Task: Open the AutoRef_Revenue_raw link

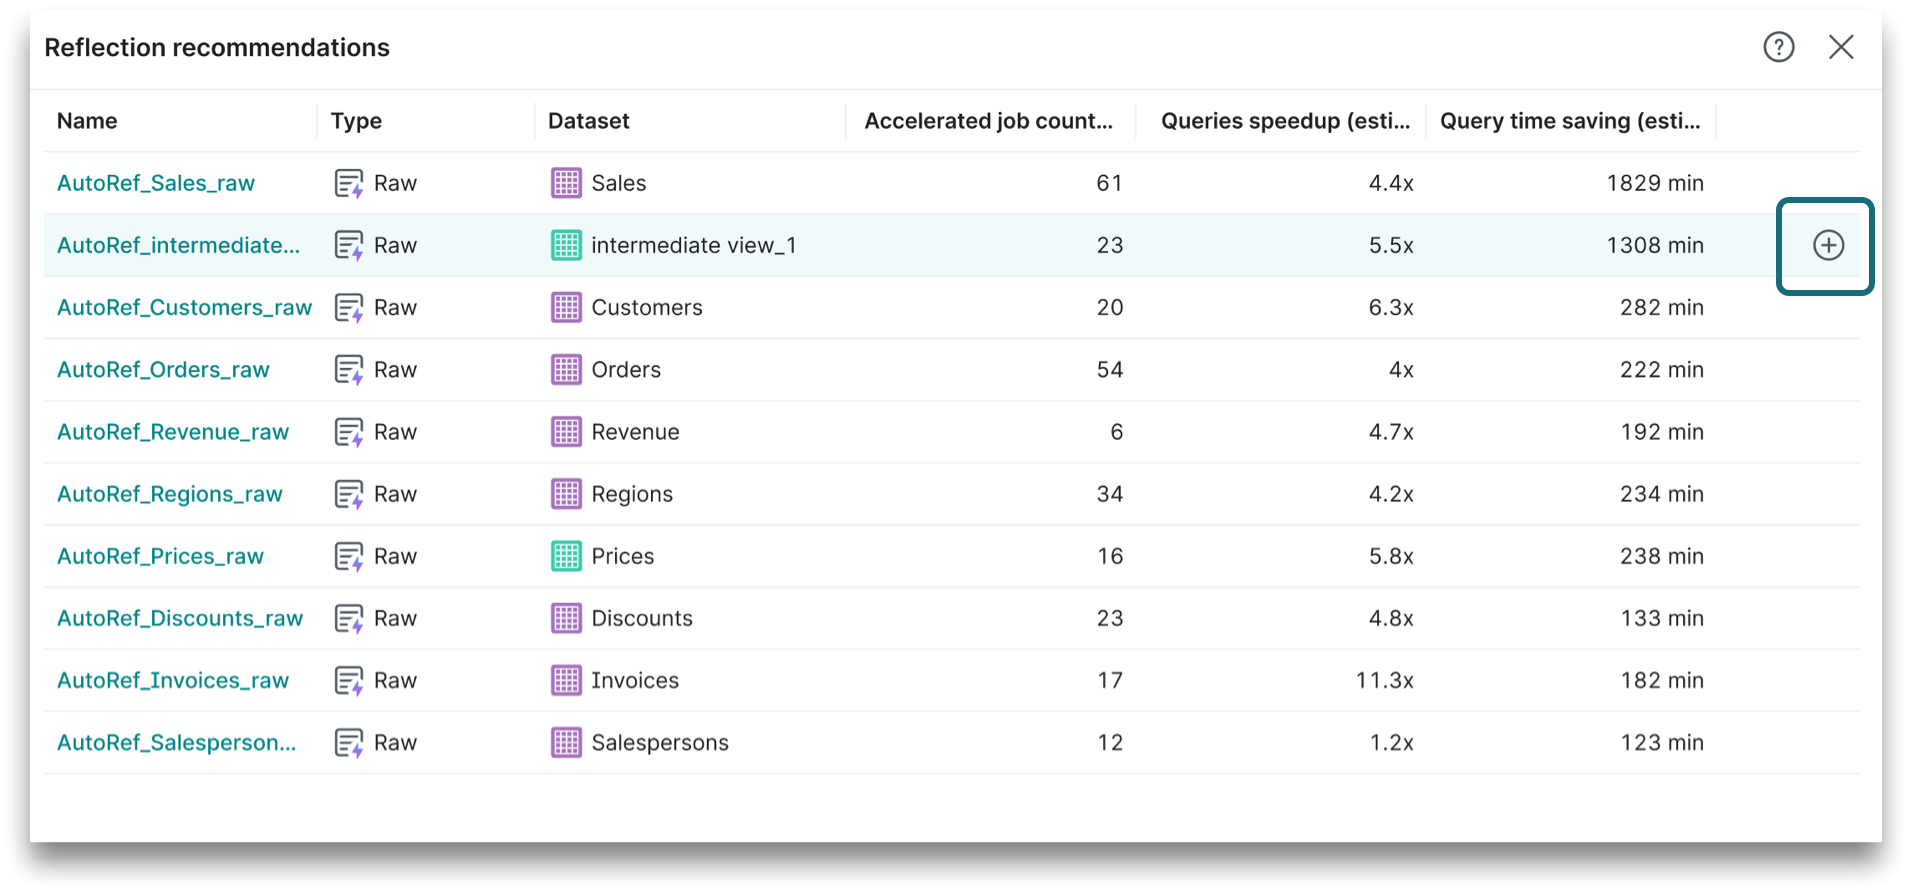Action: 173,432
